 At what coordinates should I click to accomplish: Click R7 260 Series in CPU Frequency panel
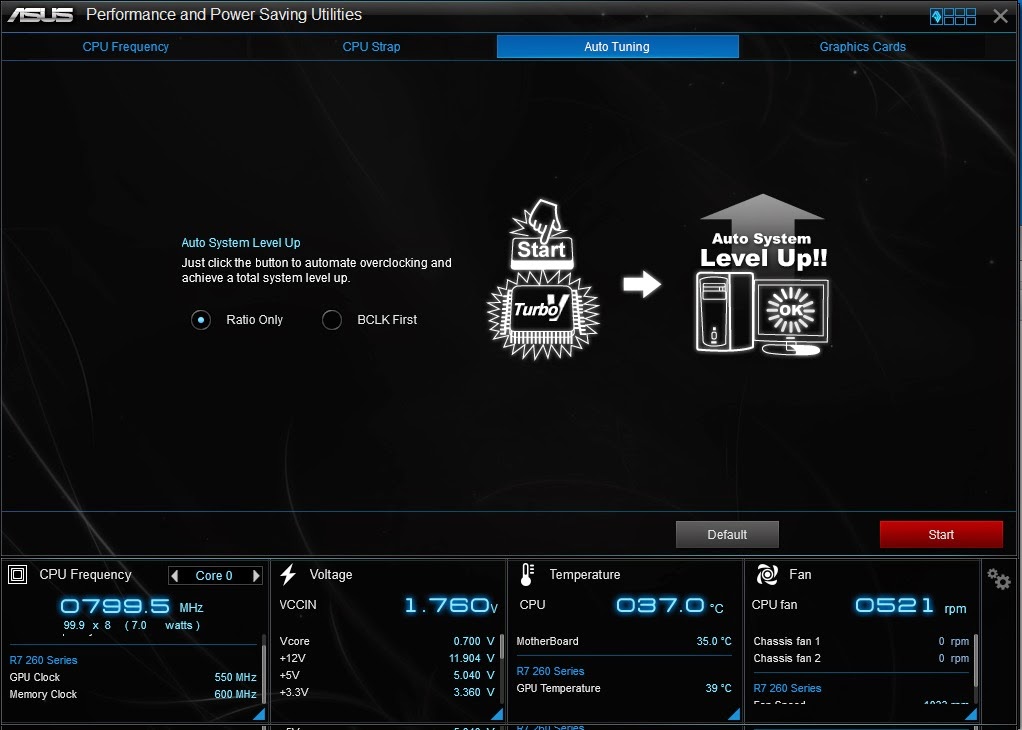[x=43, y=660]
